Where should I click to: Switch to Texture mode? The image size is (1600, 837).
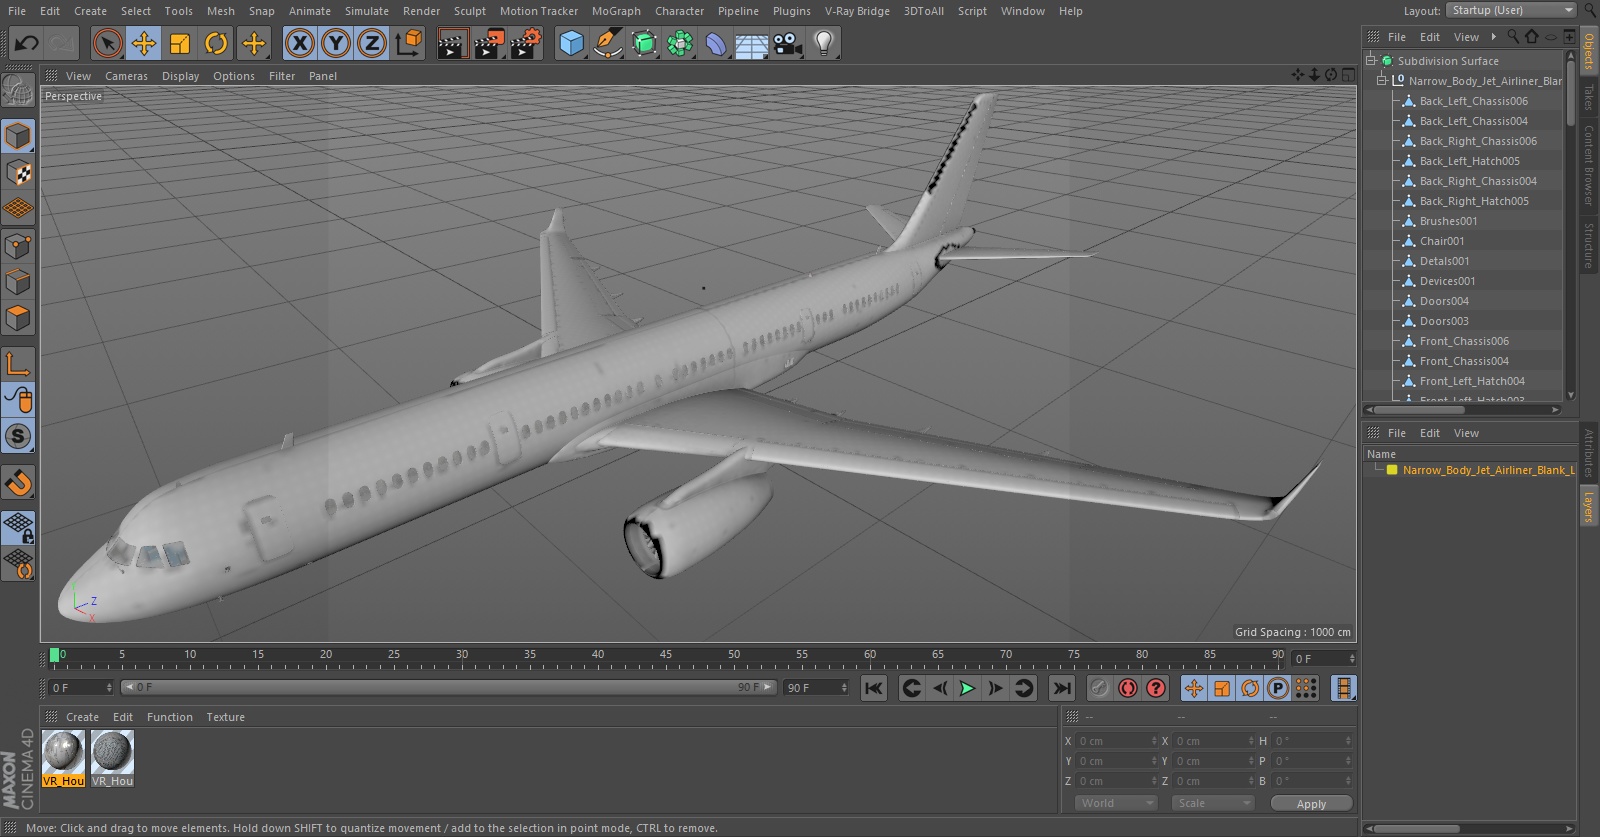coord(18,173)
